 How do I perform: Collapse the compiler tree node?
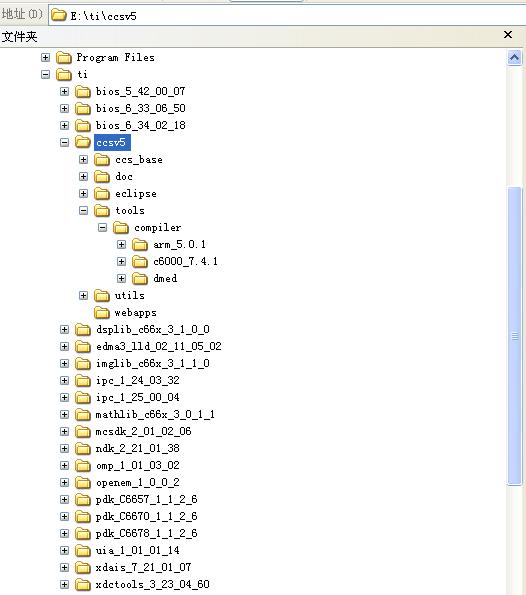tap(102, 228)
